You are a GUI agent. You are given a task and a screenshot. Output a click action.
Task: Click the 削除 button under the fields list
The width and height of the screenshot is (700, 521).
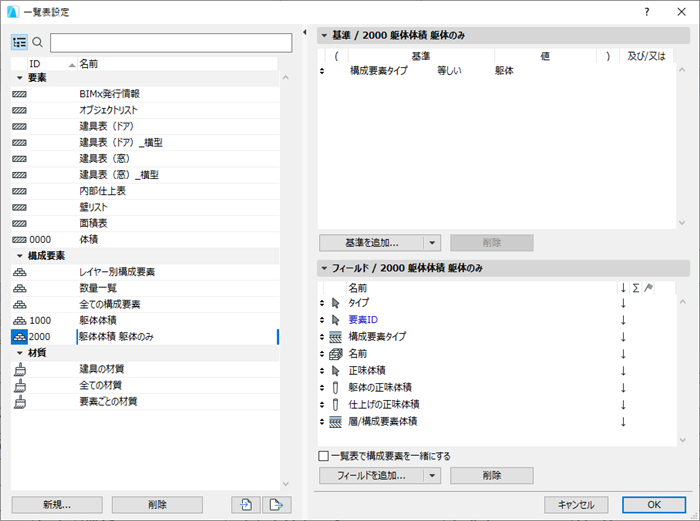click(x=492, y=475)
